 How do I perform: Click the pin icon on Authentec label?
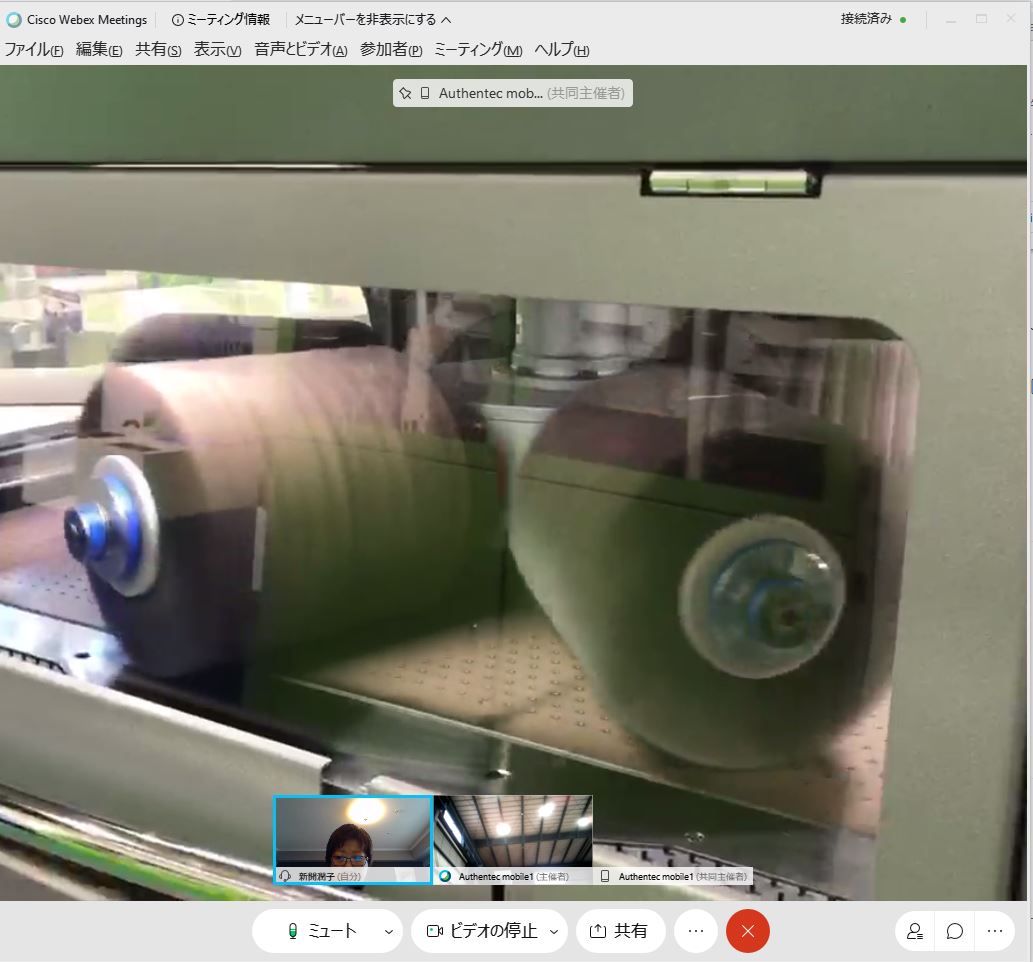[405, 93]
